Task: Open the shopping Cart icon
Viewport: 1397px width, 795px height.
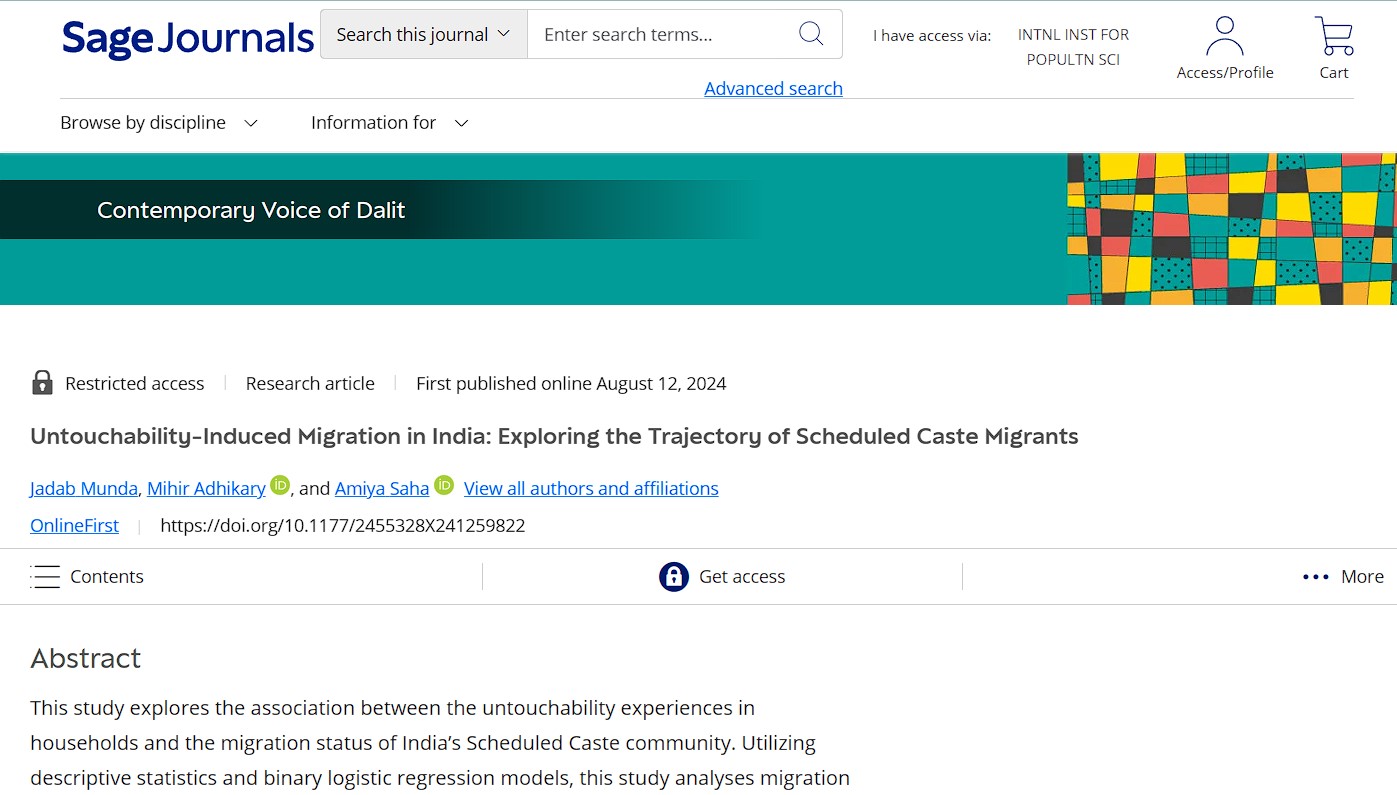Action: tap(1334, 36)
